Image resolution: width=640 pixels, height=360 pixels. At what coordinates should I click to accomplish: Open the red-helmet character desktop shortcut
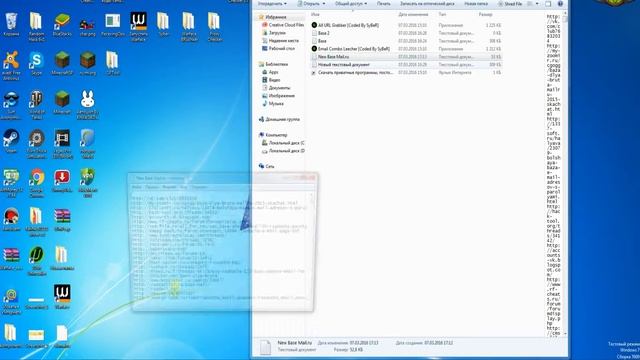pyautogui.click(x=11, y=220)
